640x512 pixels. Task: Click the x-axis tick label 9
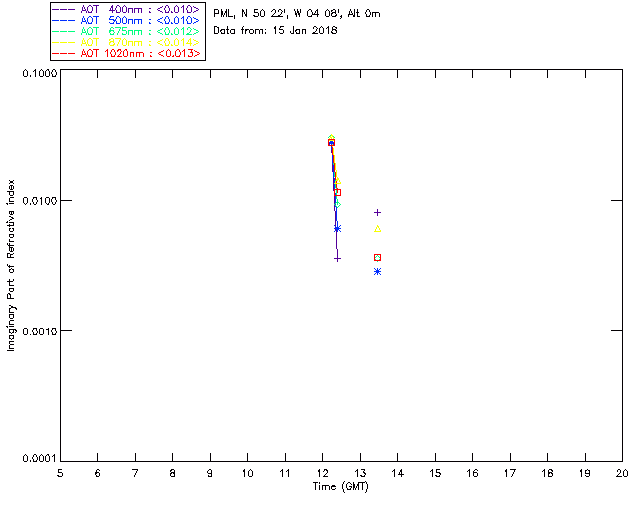coord(210,473)
